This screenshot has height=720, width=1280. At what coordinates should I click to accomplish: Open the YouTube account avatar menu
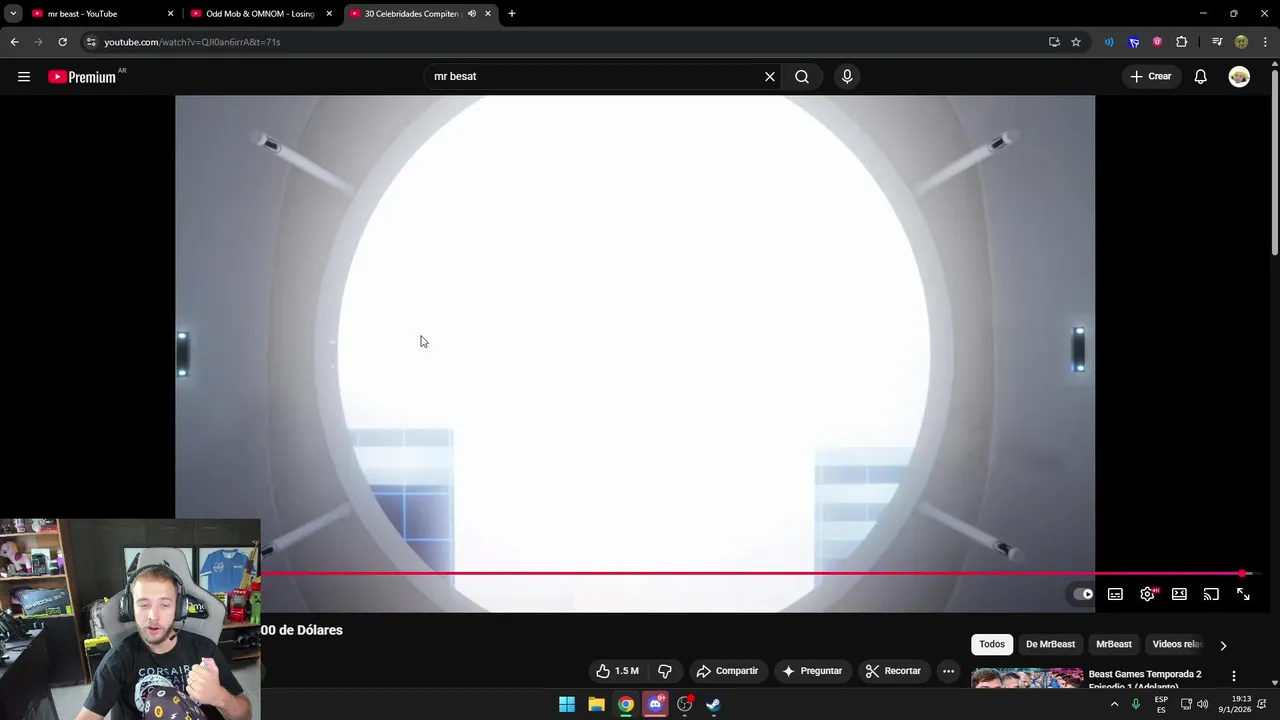pos(1239,77)
